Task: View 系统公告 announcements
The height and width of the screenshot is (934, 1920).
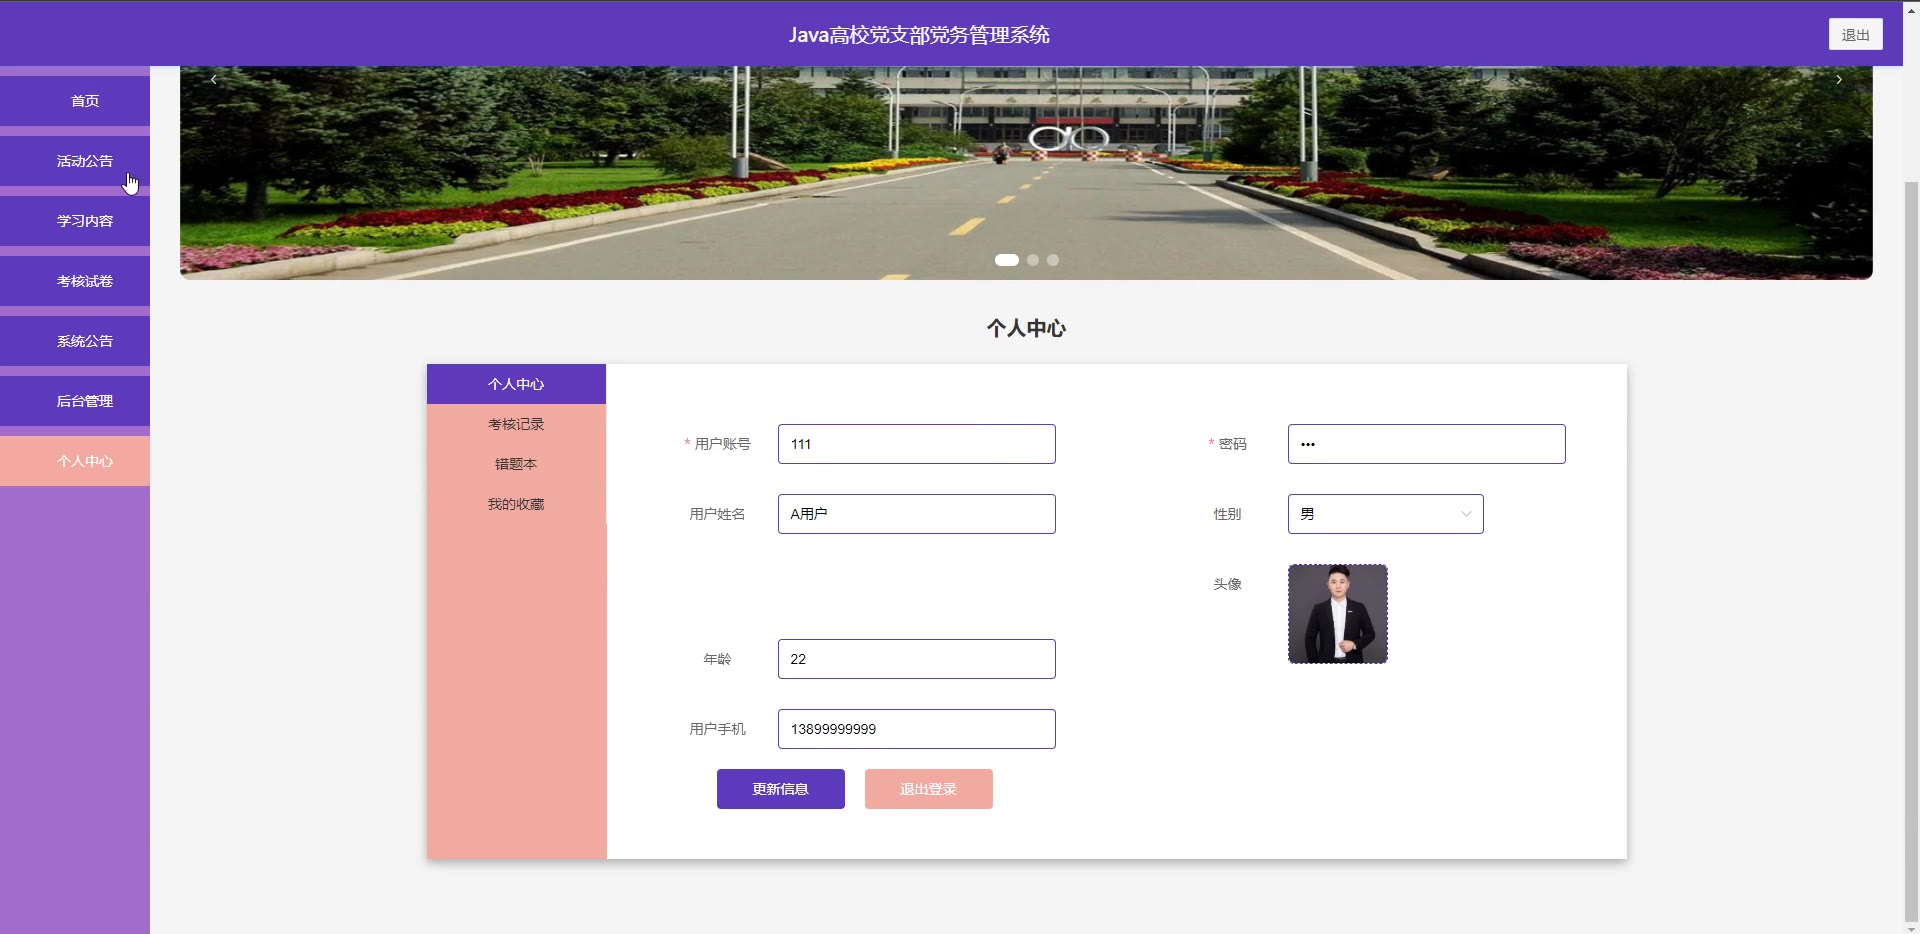Action: (75, 341)
